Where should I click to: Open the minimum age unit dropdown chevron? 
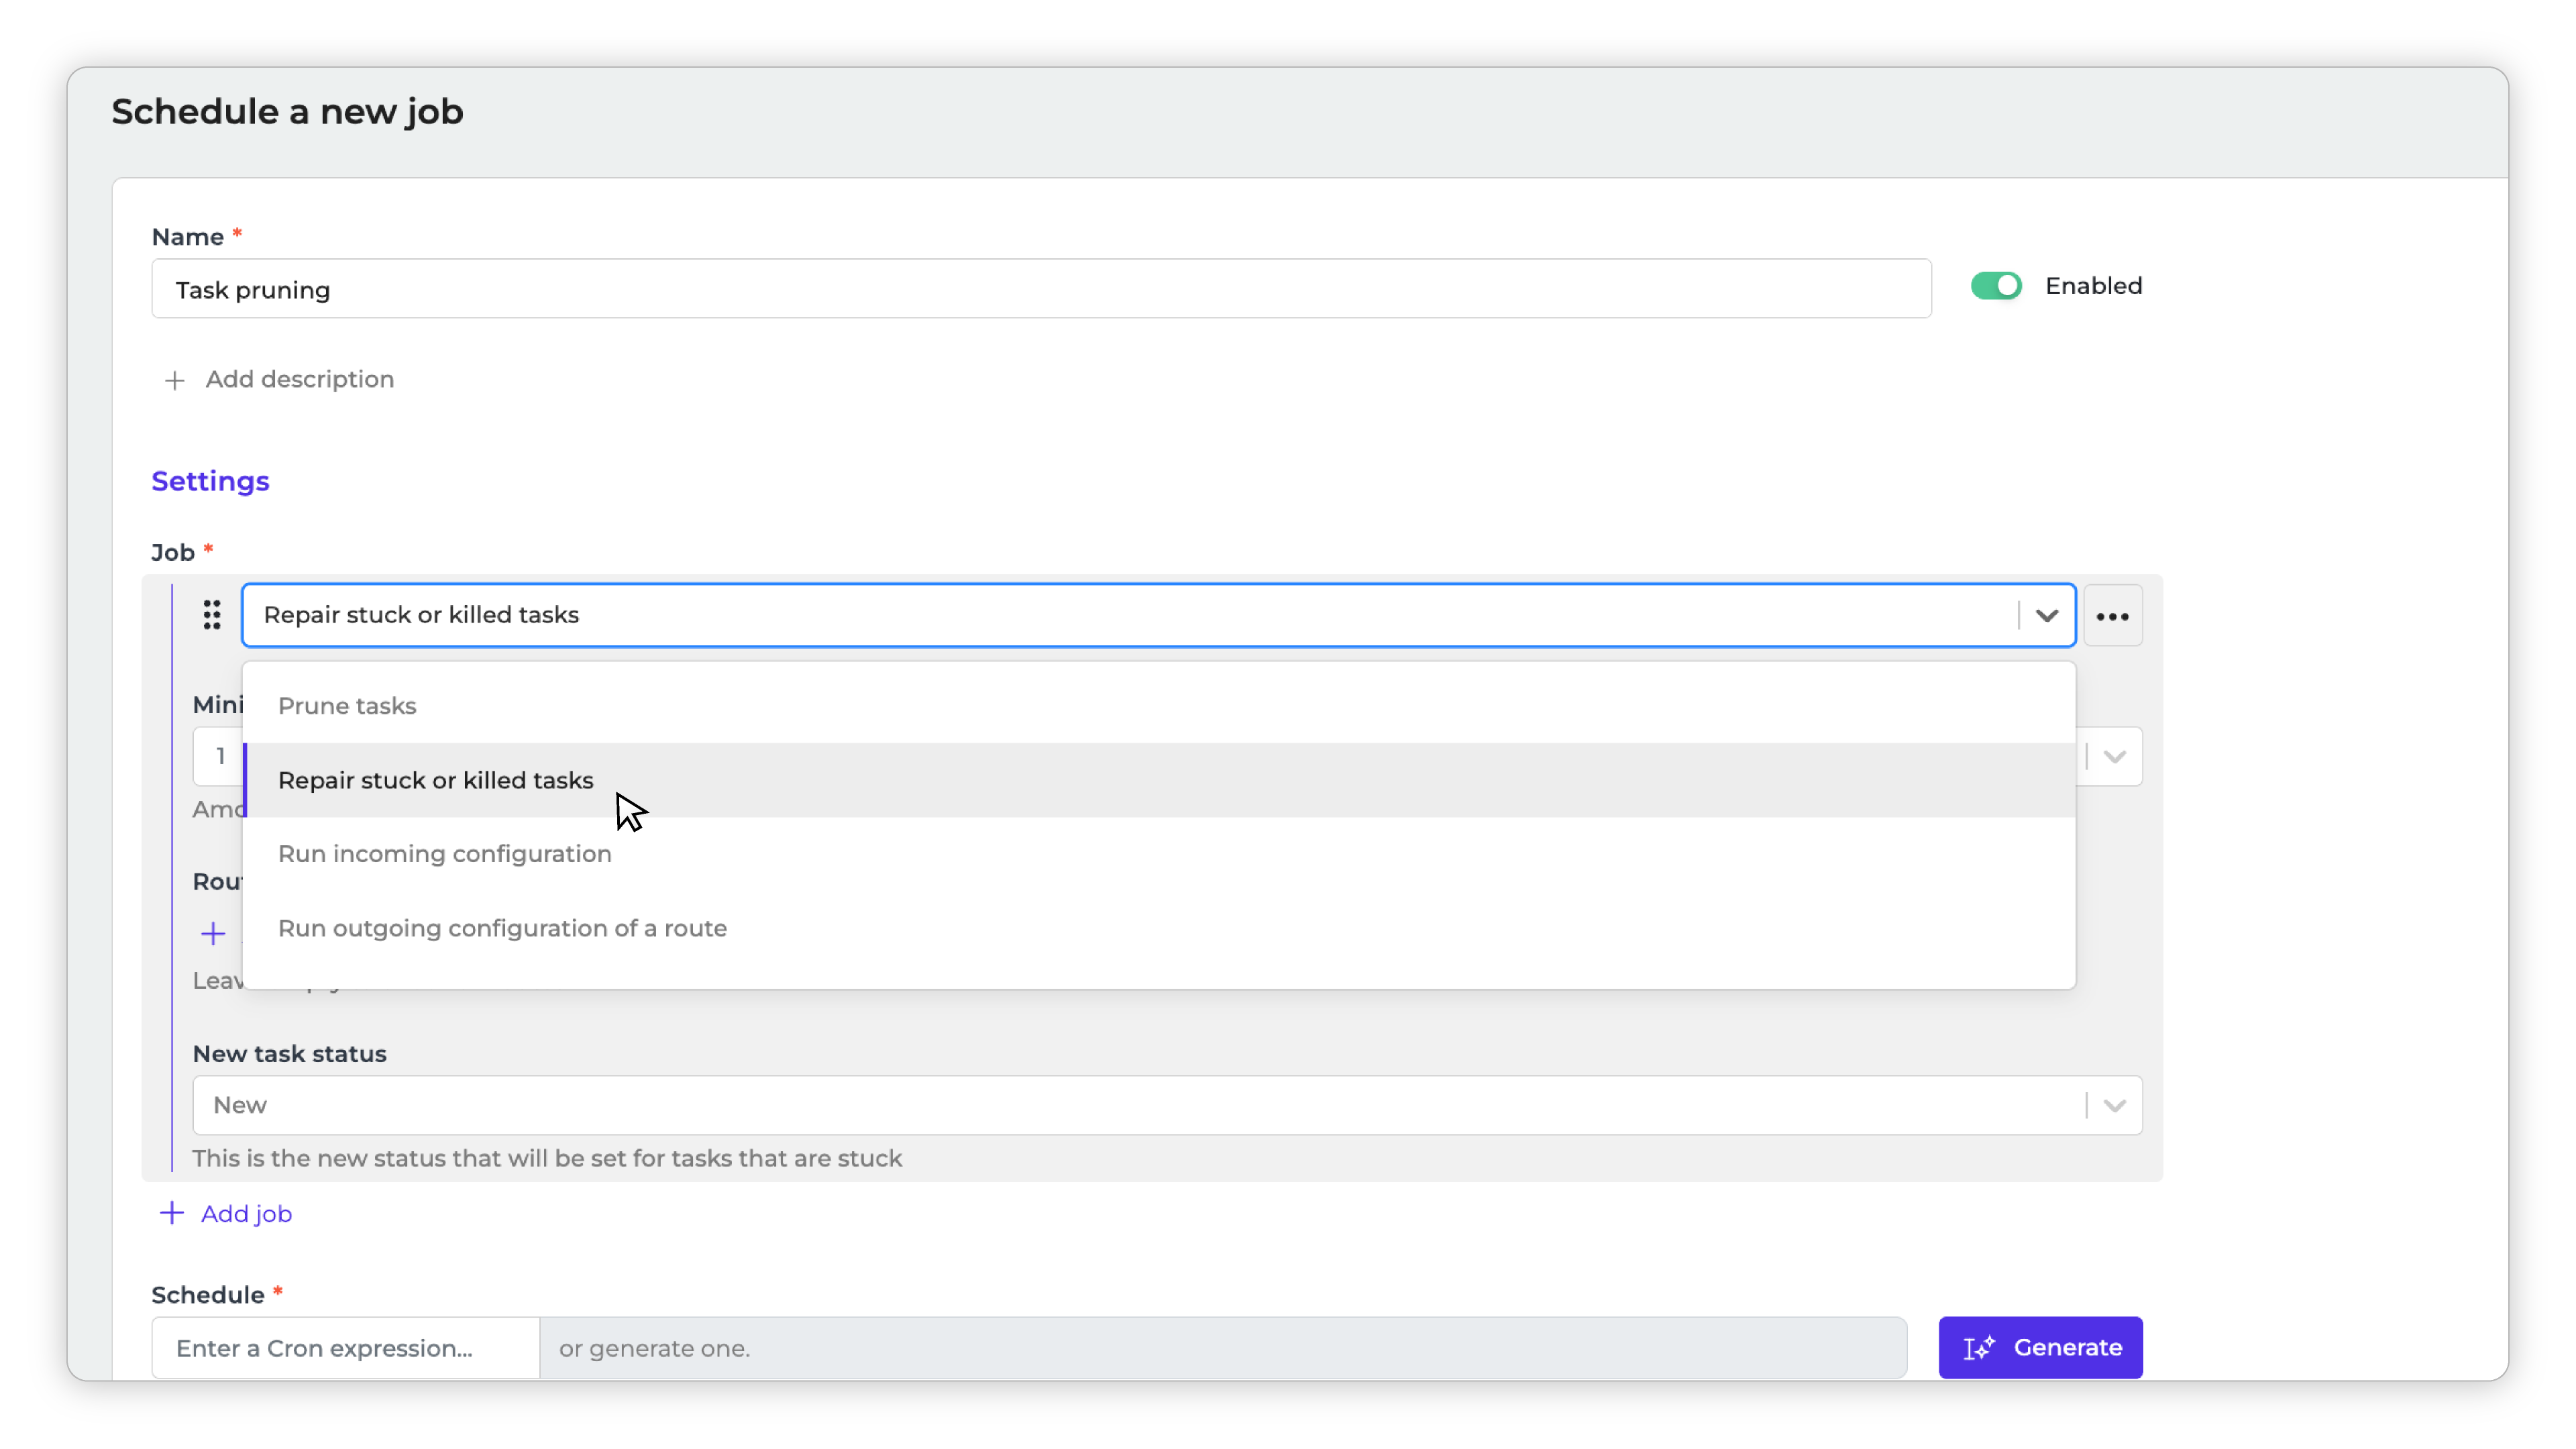[x=2113, y=756]
